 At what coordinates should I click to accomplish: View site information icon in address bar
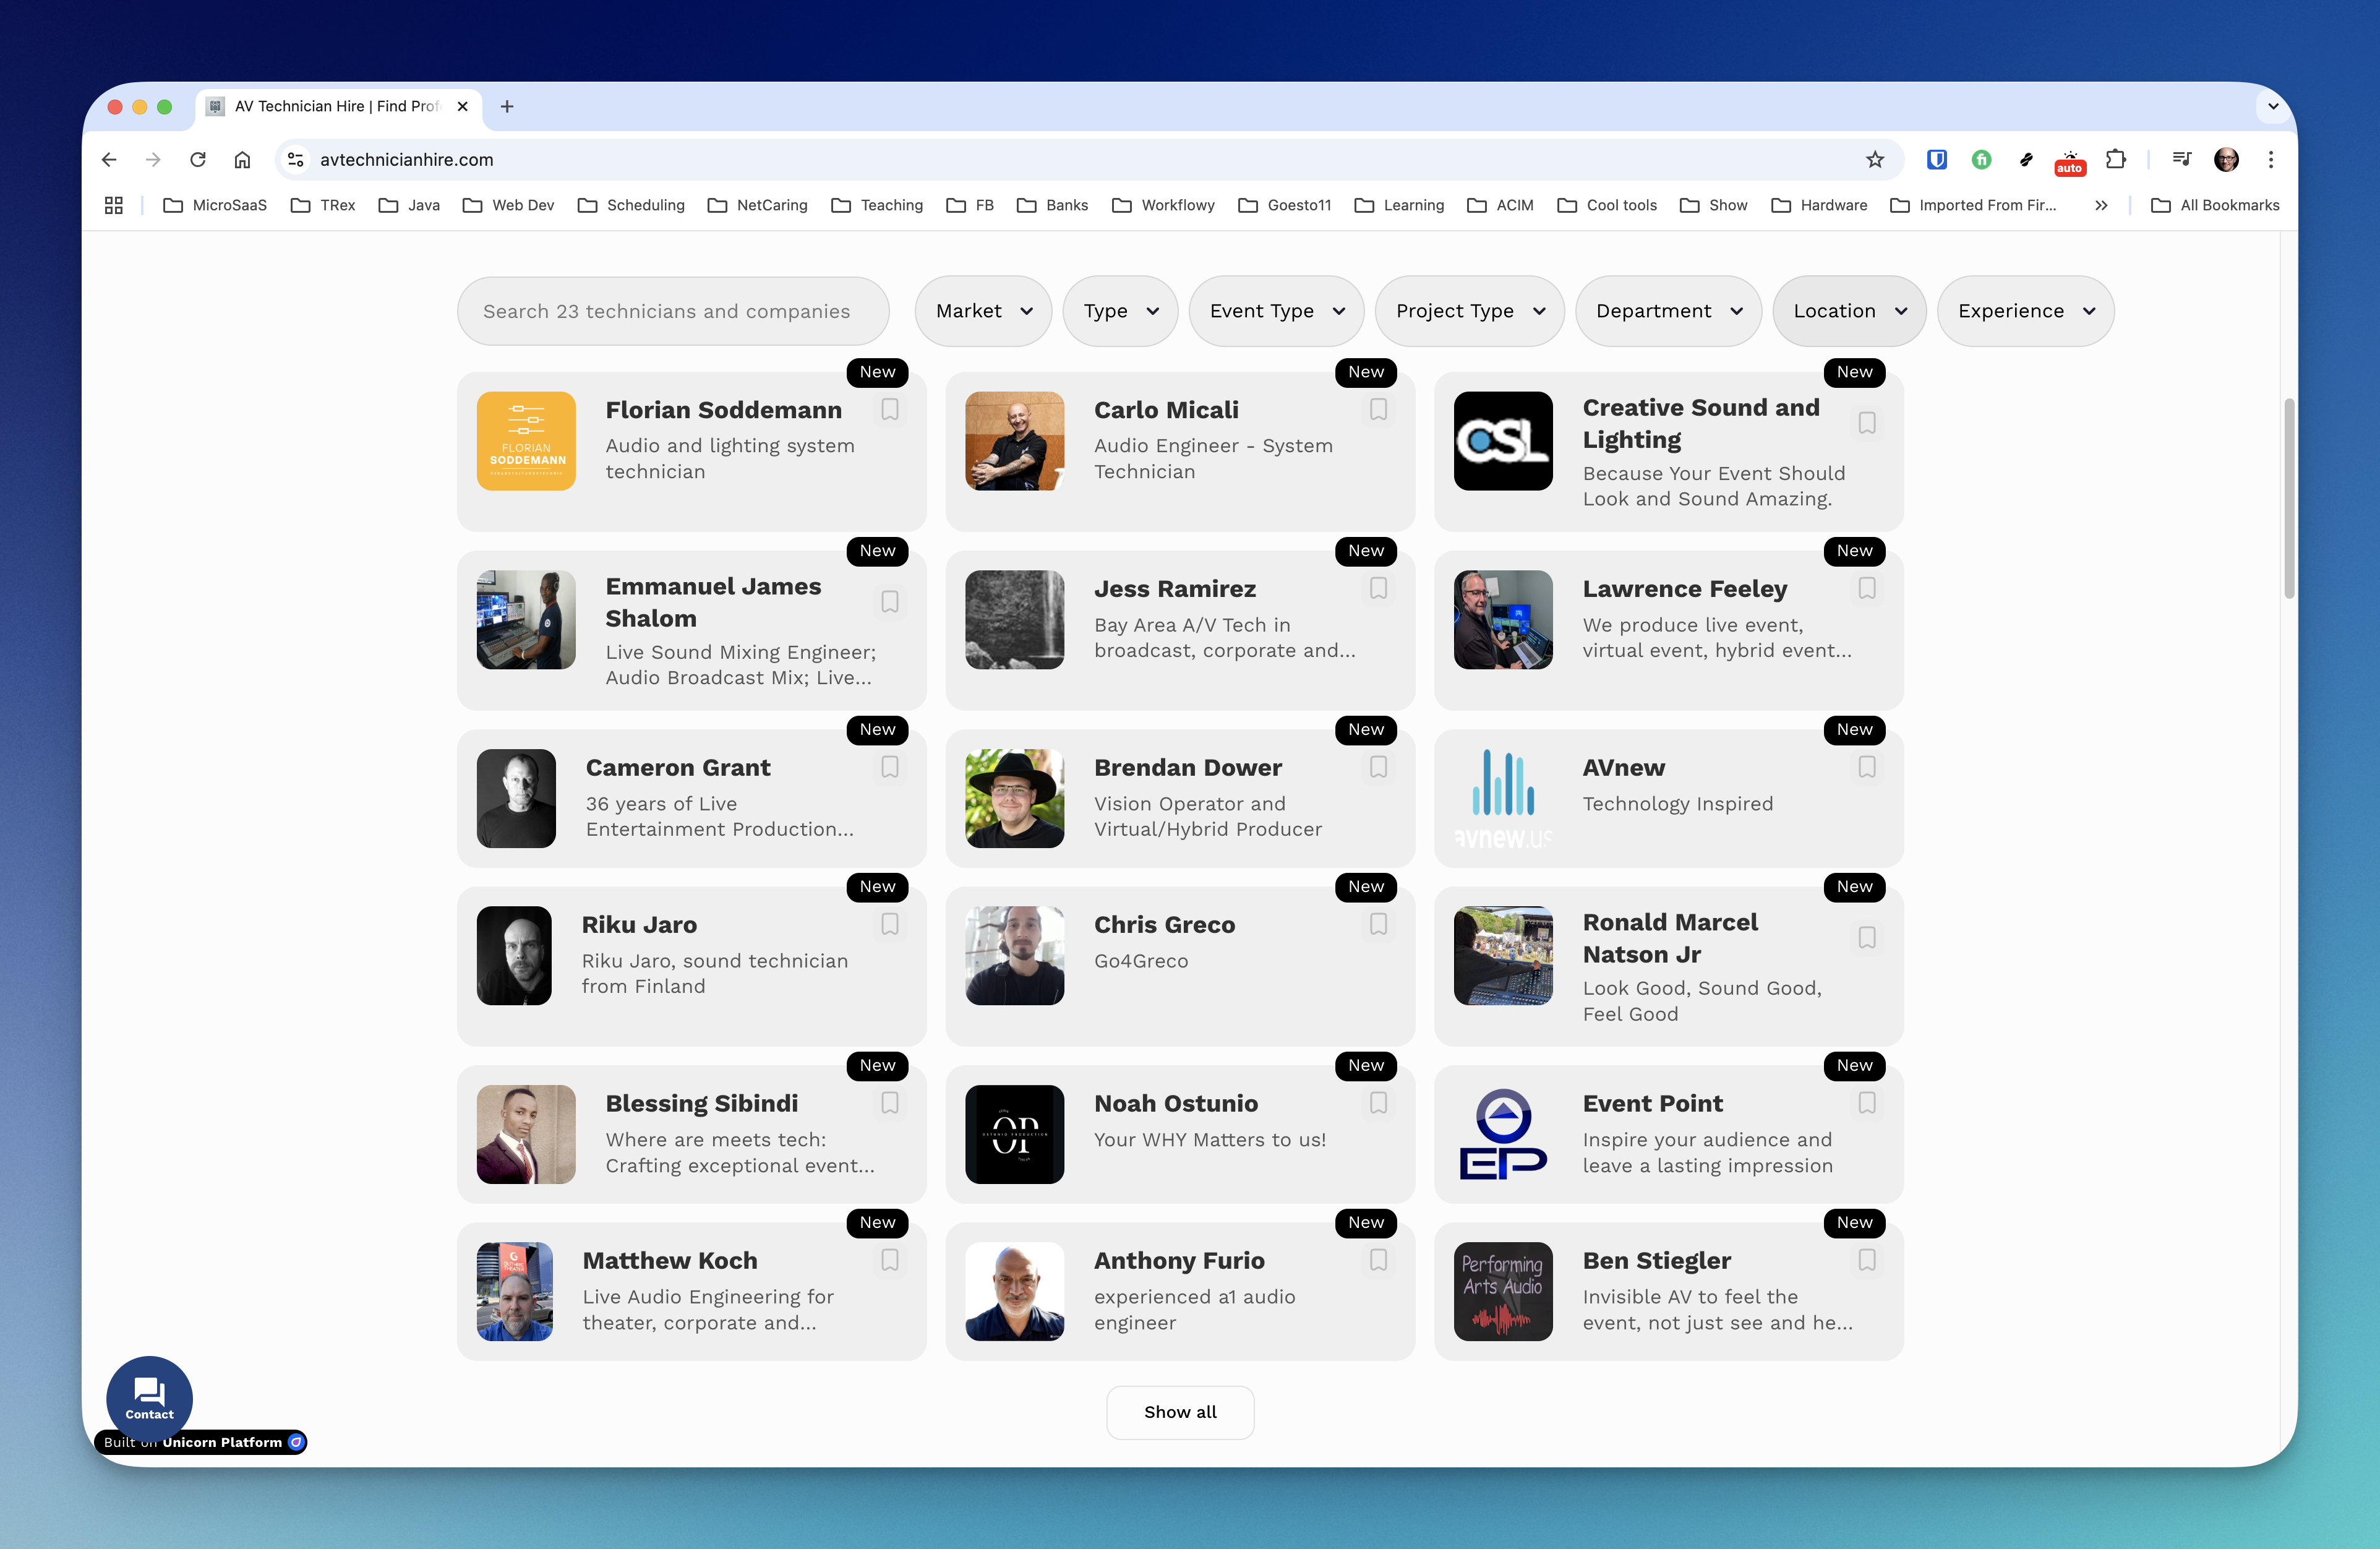(x=295, y=160)
